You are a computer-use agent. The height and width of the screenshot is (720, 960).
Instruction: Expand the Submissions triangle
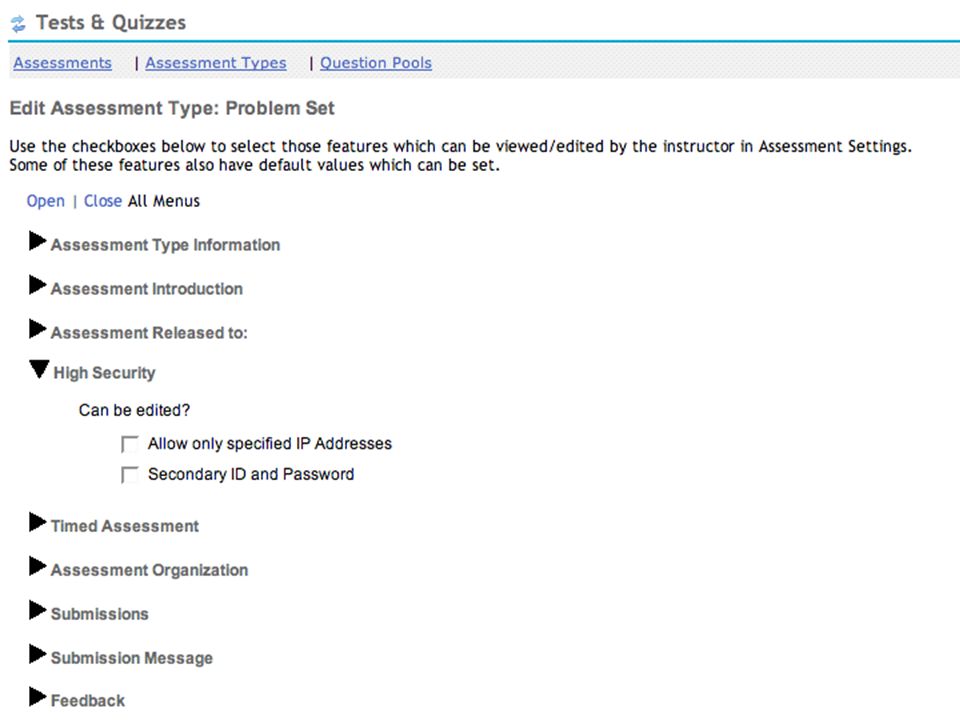coord(37,610)
